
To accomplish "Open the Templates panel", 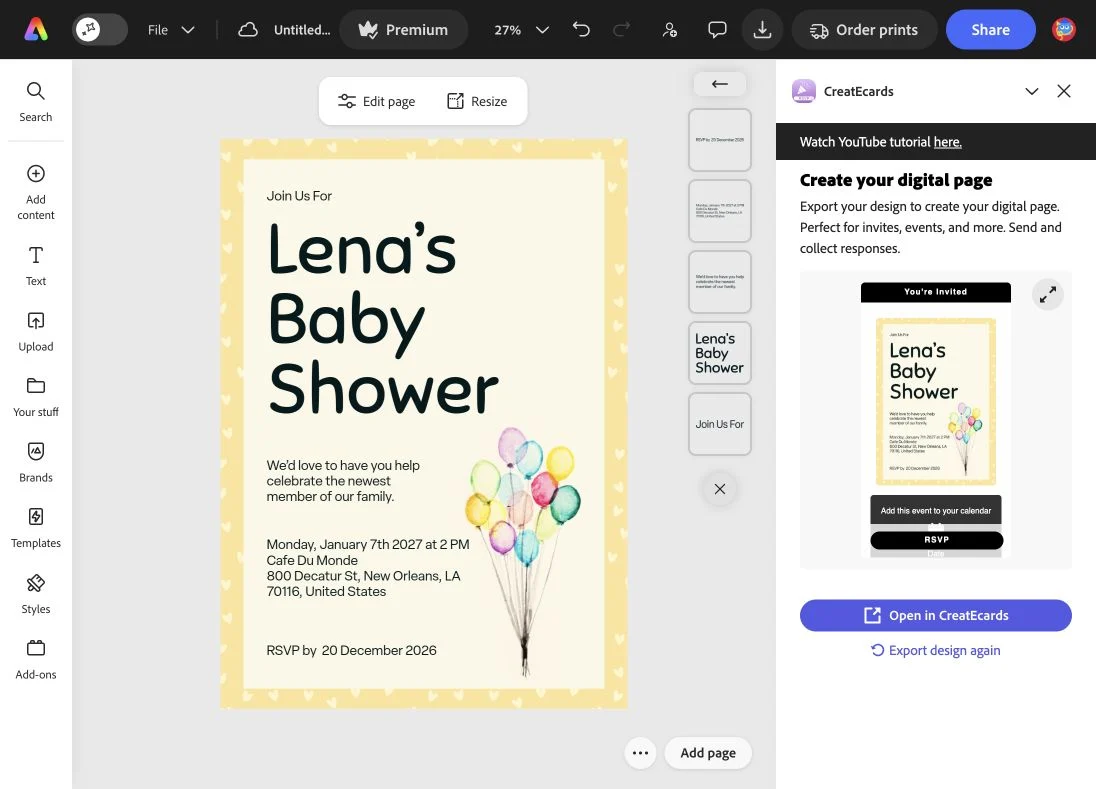I will [36, 528].
